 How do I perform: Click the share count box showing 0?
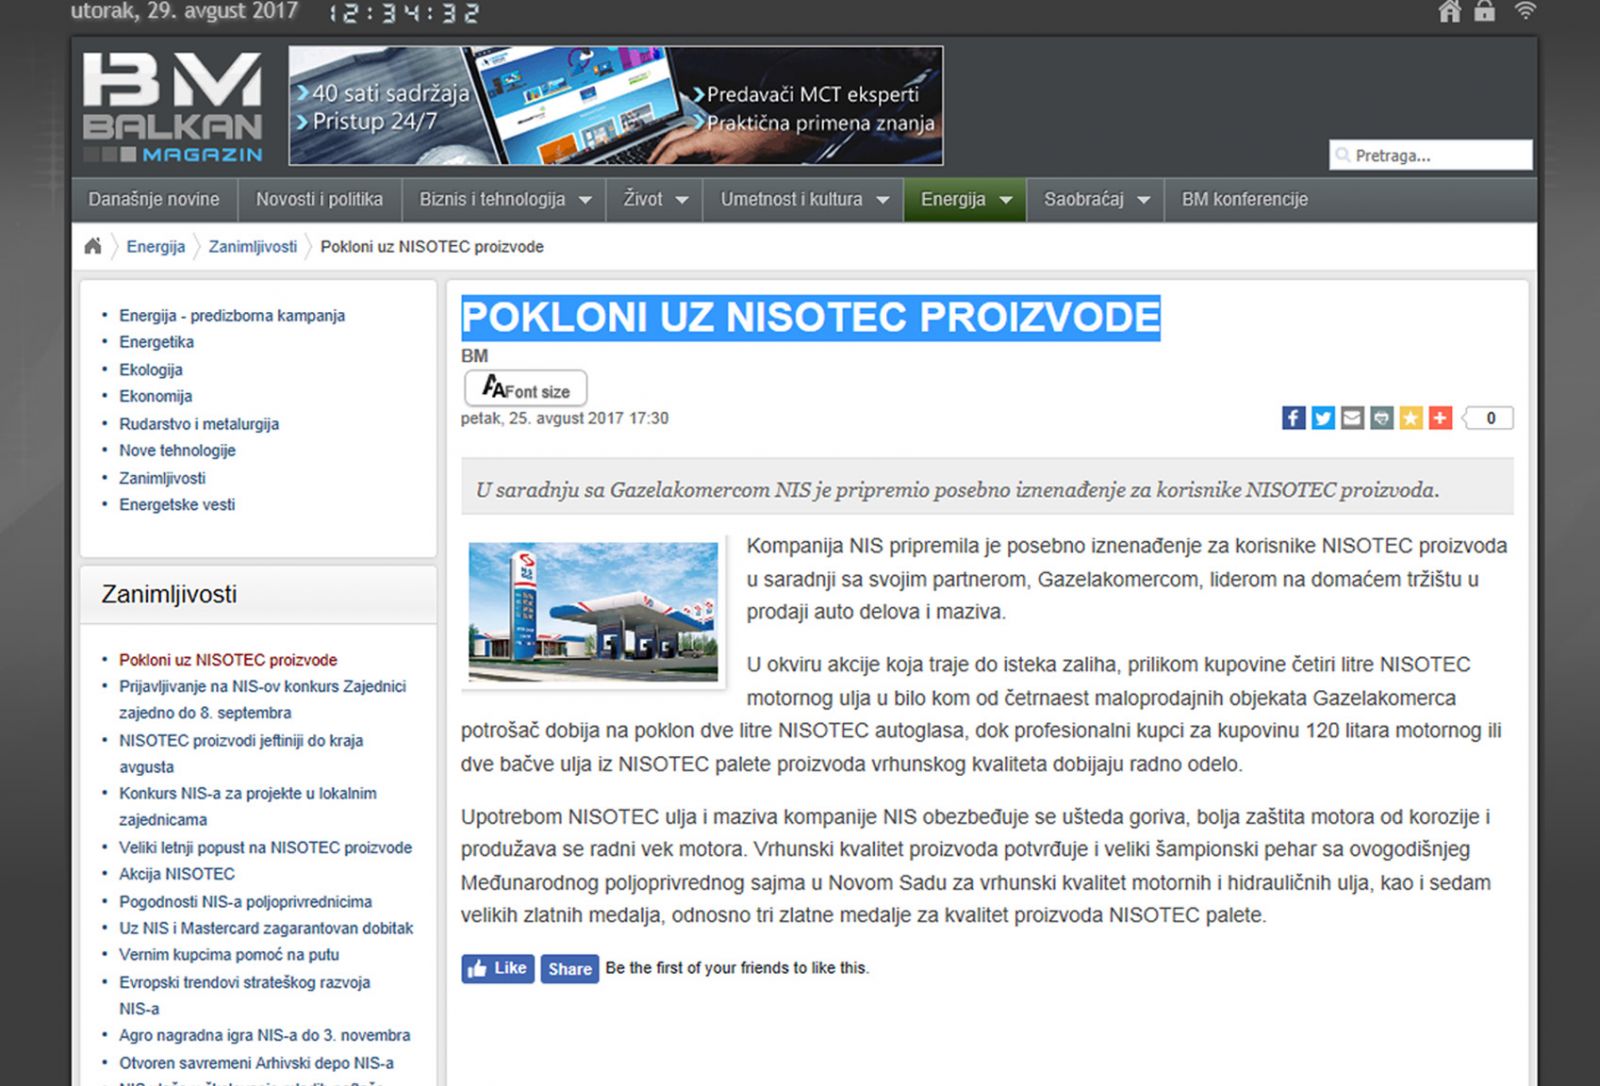(x=1488, y=418)
